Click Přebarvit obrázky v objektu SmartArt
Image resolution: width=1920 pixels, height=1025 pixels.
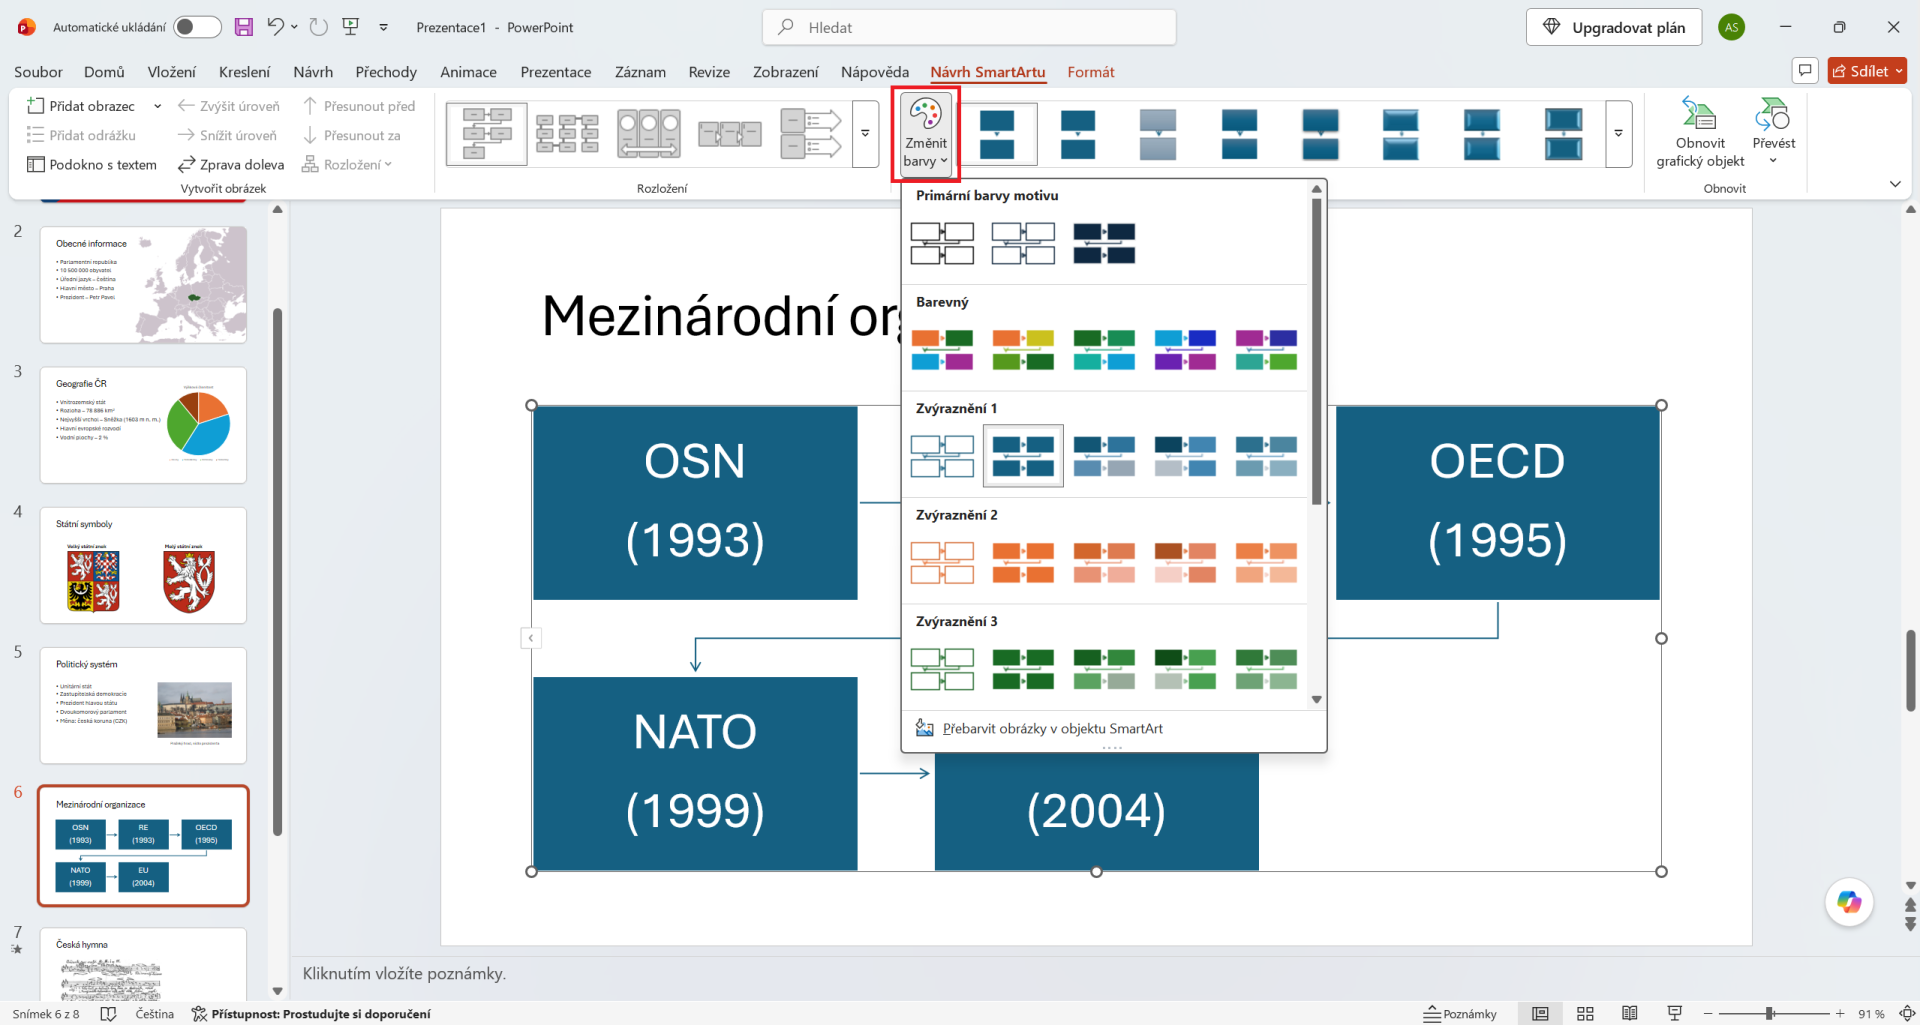pyautogui.click(x=1052, y=728)
